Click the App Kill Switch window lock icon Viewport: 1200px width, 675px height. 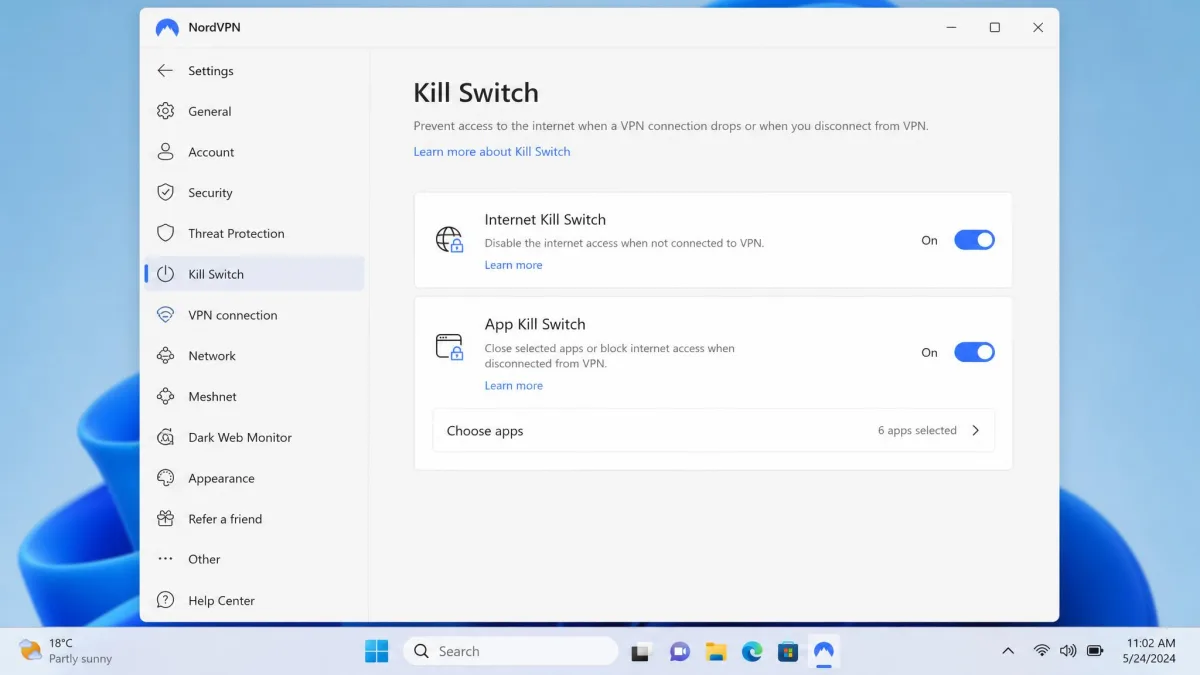point(450,347)
